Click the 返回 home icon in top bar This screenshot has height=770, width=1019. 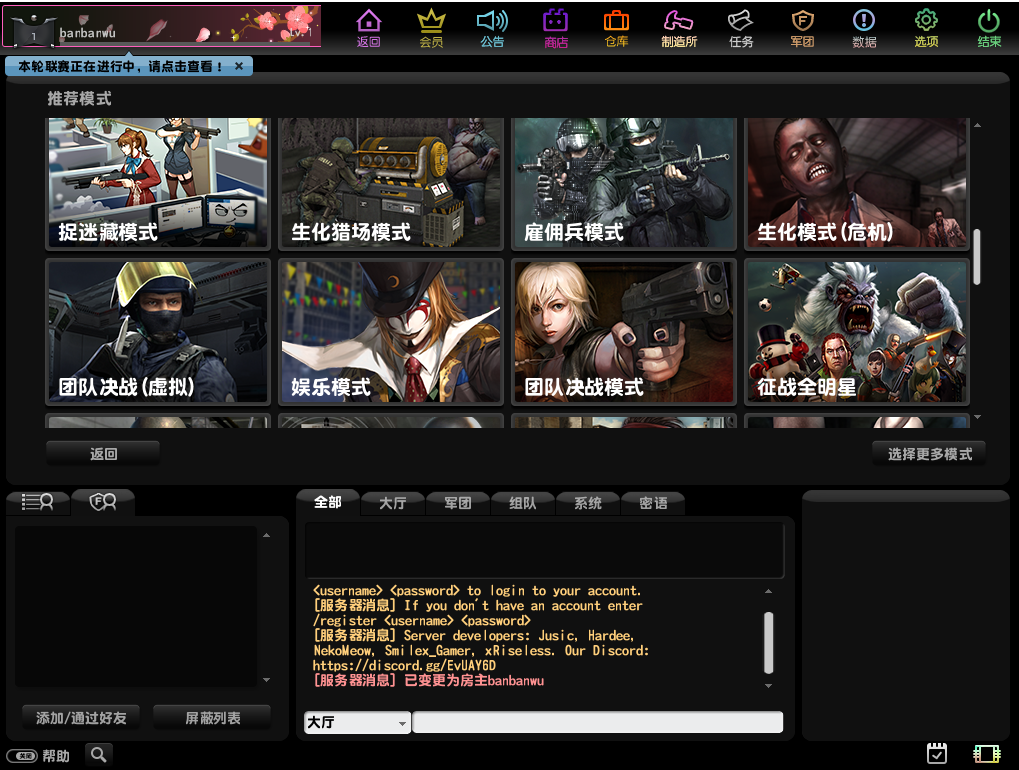[369, 28]
